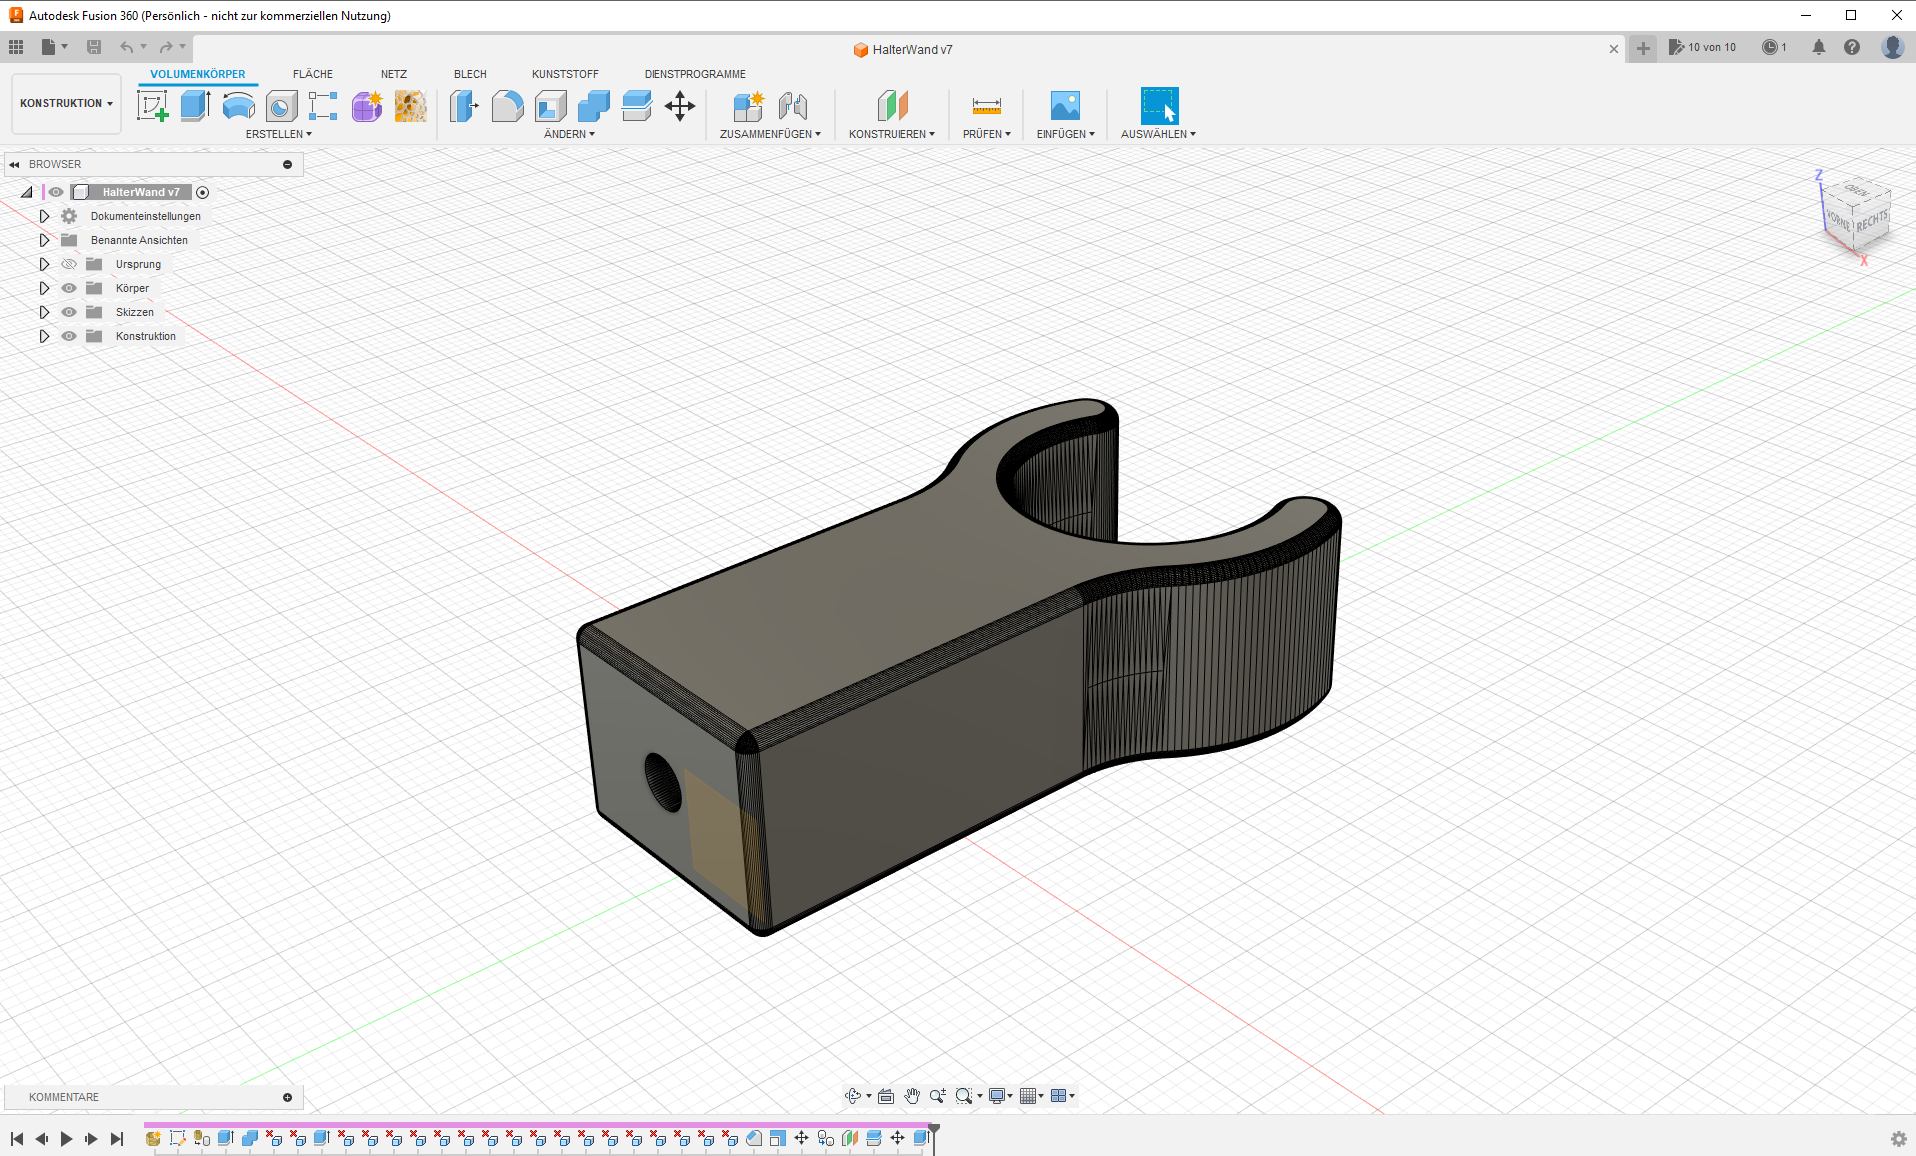1916x1156 pixels.
Task: Expand the Dokumenteinstellungen node
Action: 44,216
